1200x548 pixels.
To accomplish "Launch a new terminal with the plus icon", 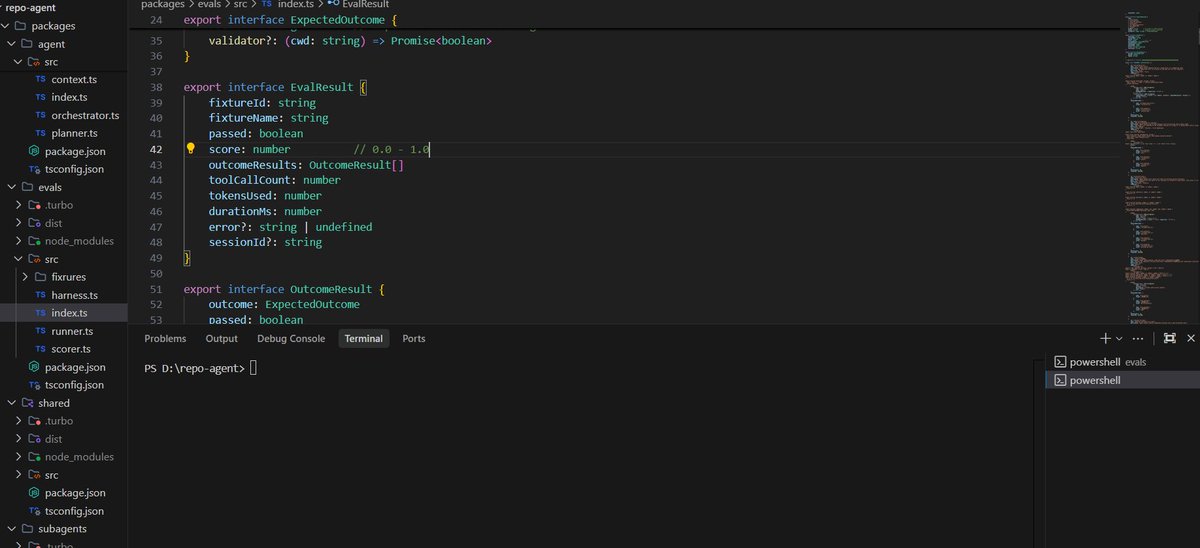I will [1105, 339].
